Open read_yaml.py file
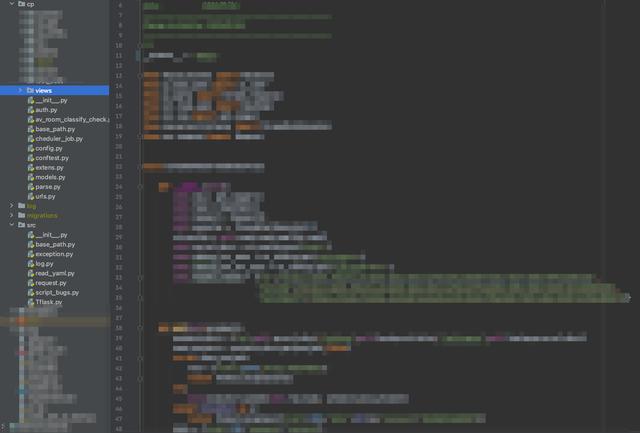This screenshot has height=433, width=640. 55,273
